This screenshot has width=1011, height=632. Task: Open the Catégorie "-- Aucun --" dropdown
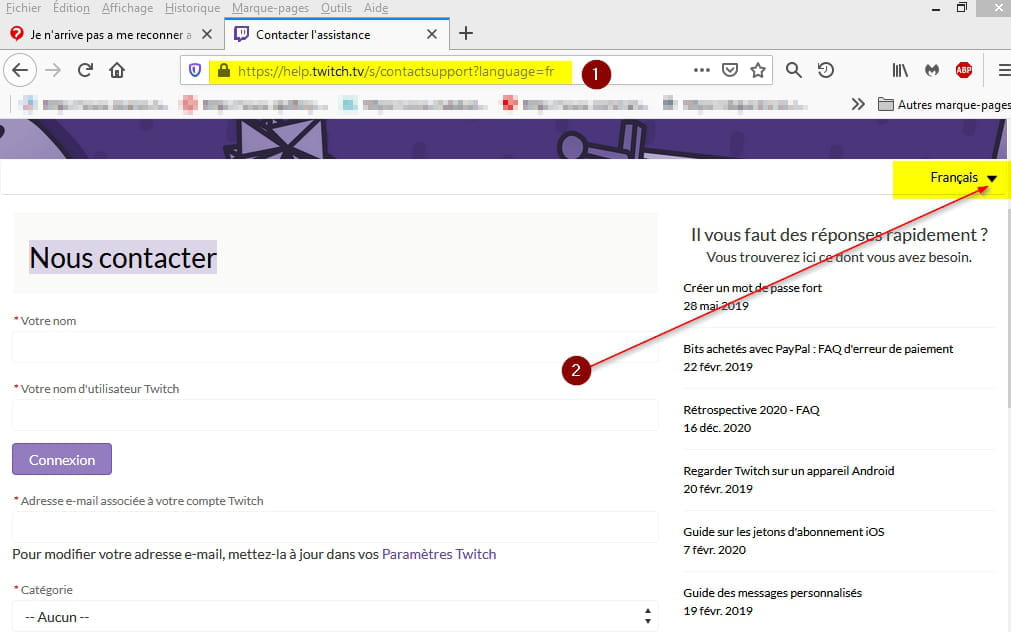(x=335, y=617)
